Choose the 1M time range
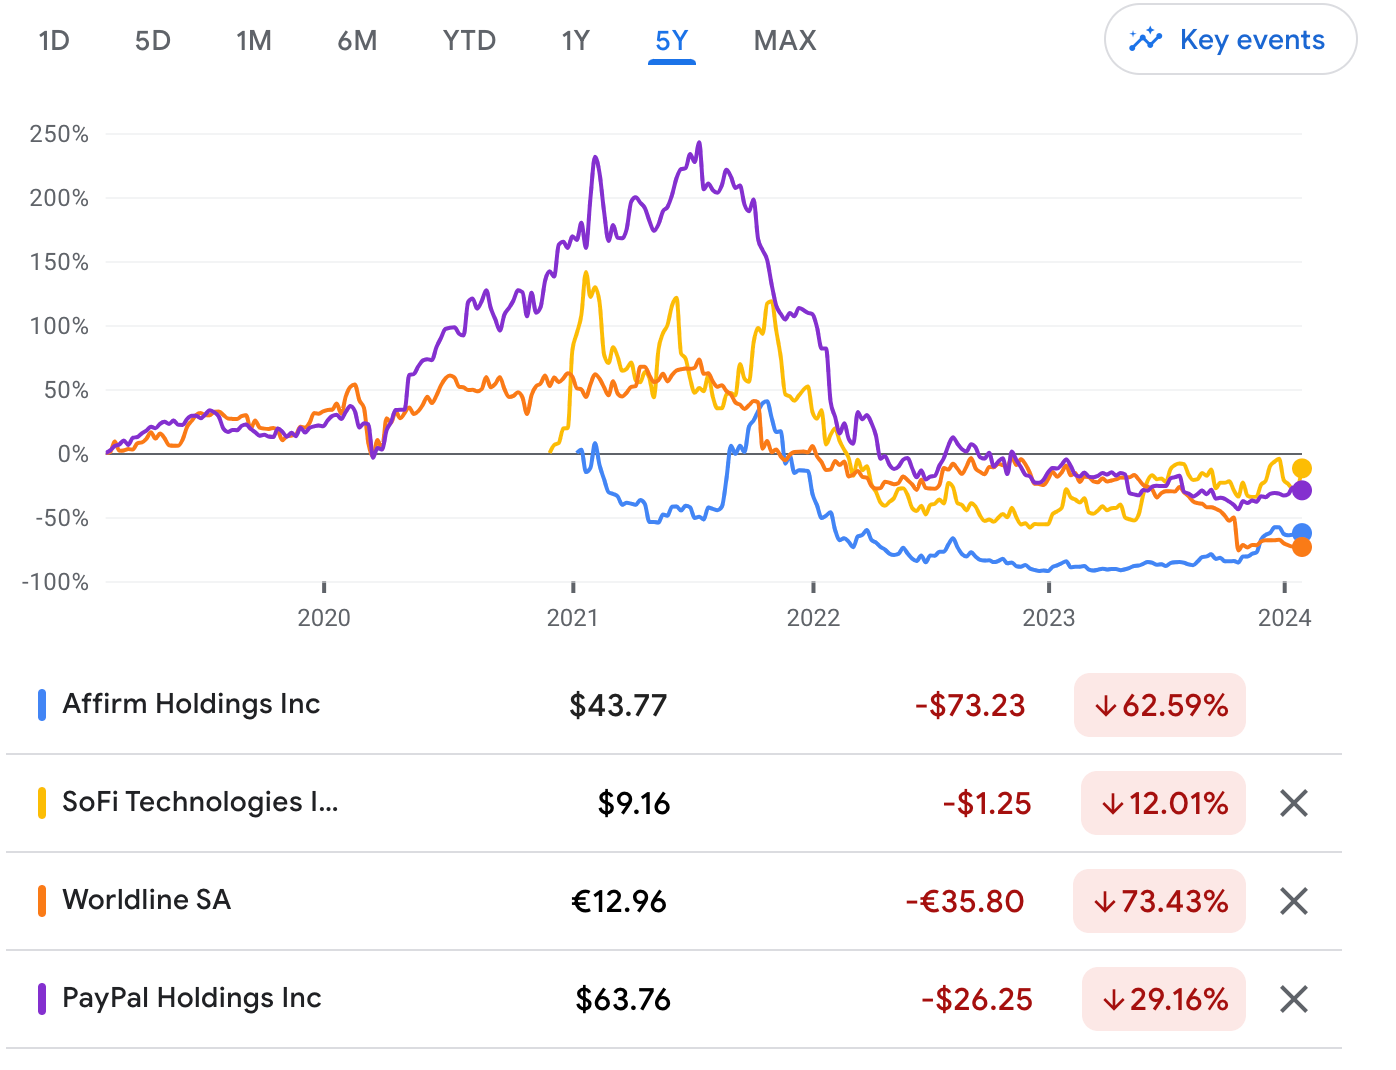The image size is (1396, 1070). (254, 41)
